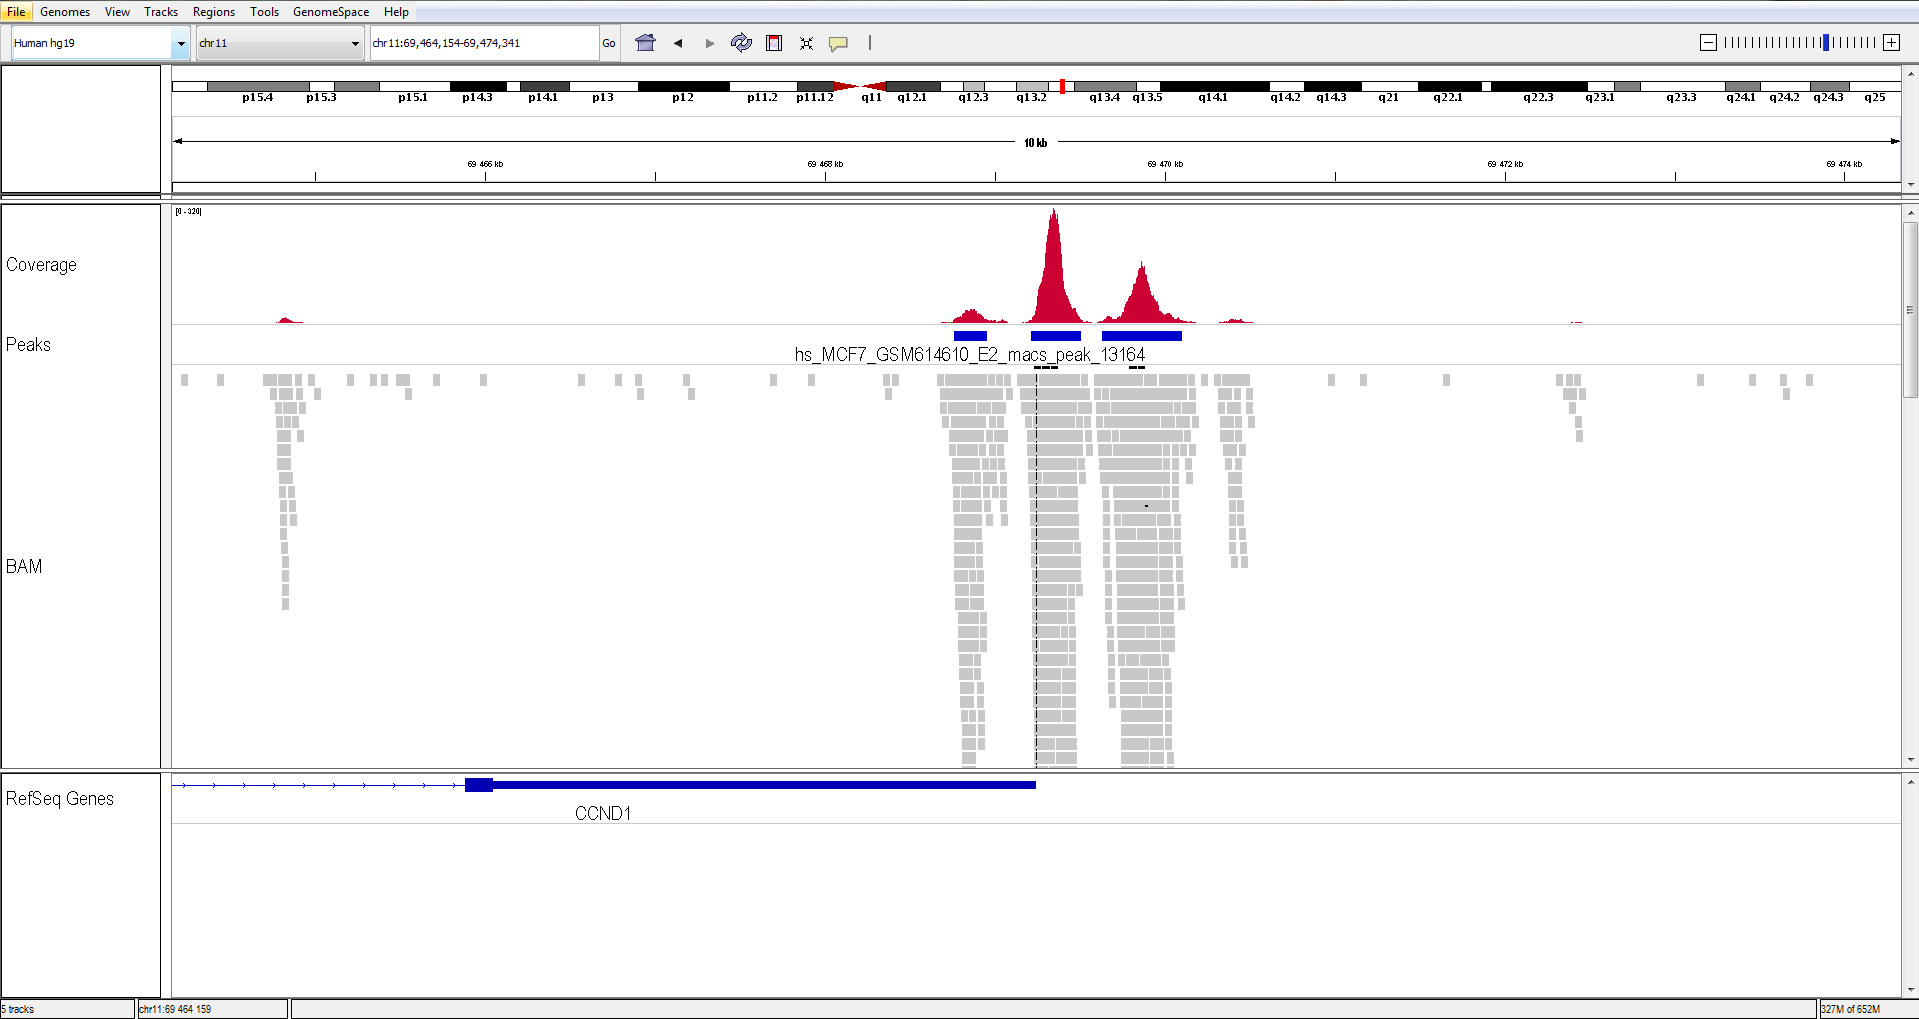Click the blue zoom level slider marker
This screenshot has width=1919, height=1019.
tap(1826, 42)
